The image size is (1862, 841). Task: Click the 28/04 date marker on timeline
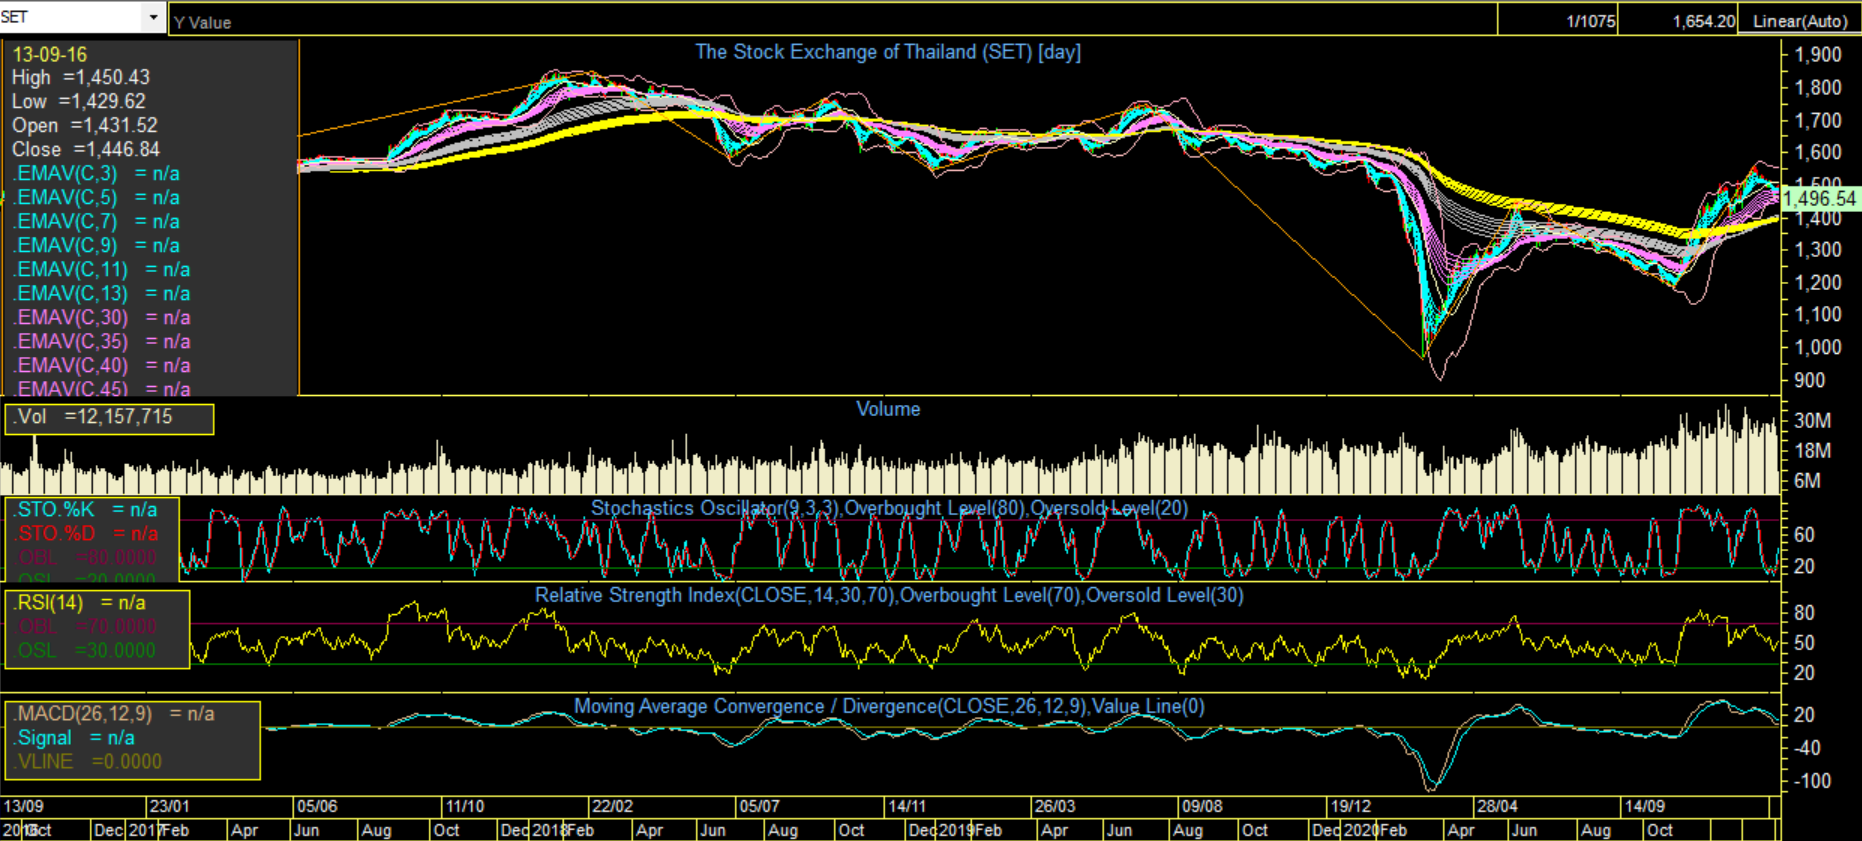point(1496,806)
